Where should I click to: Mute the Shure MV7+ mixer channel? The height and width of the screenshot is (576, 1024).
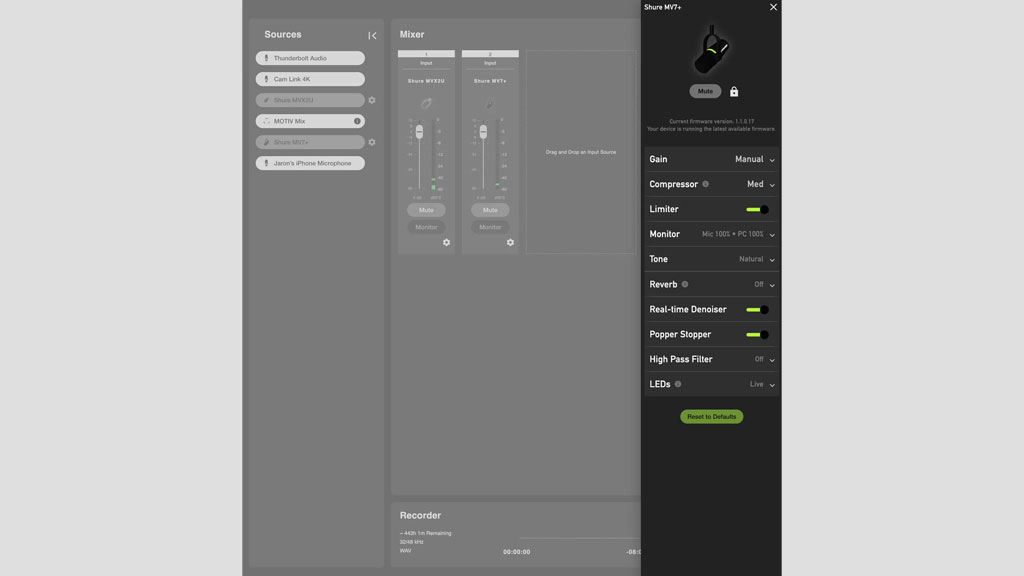490,210
